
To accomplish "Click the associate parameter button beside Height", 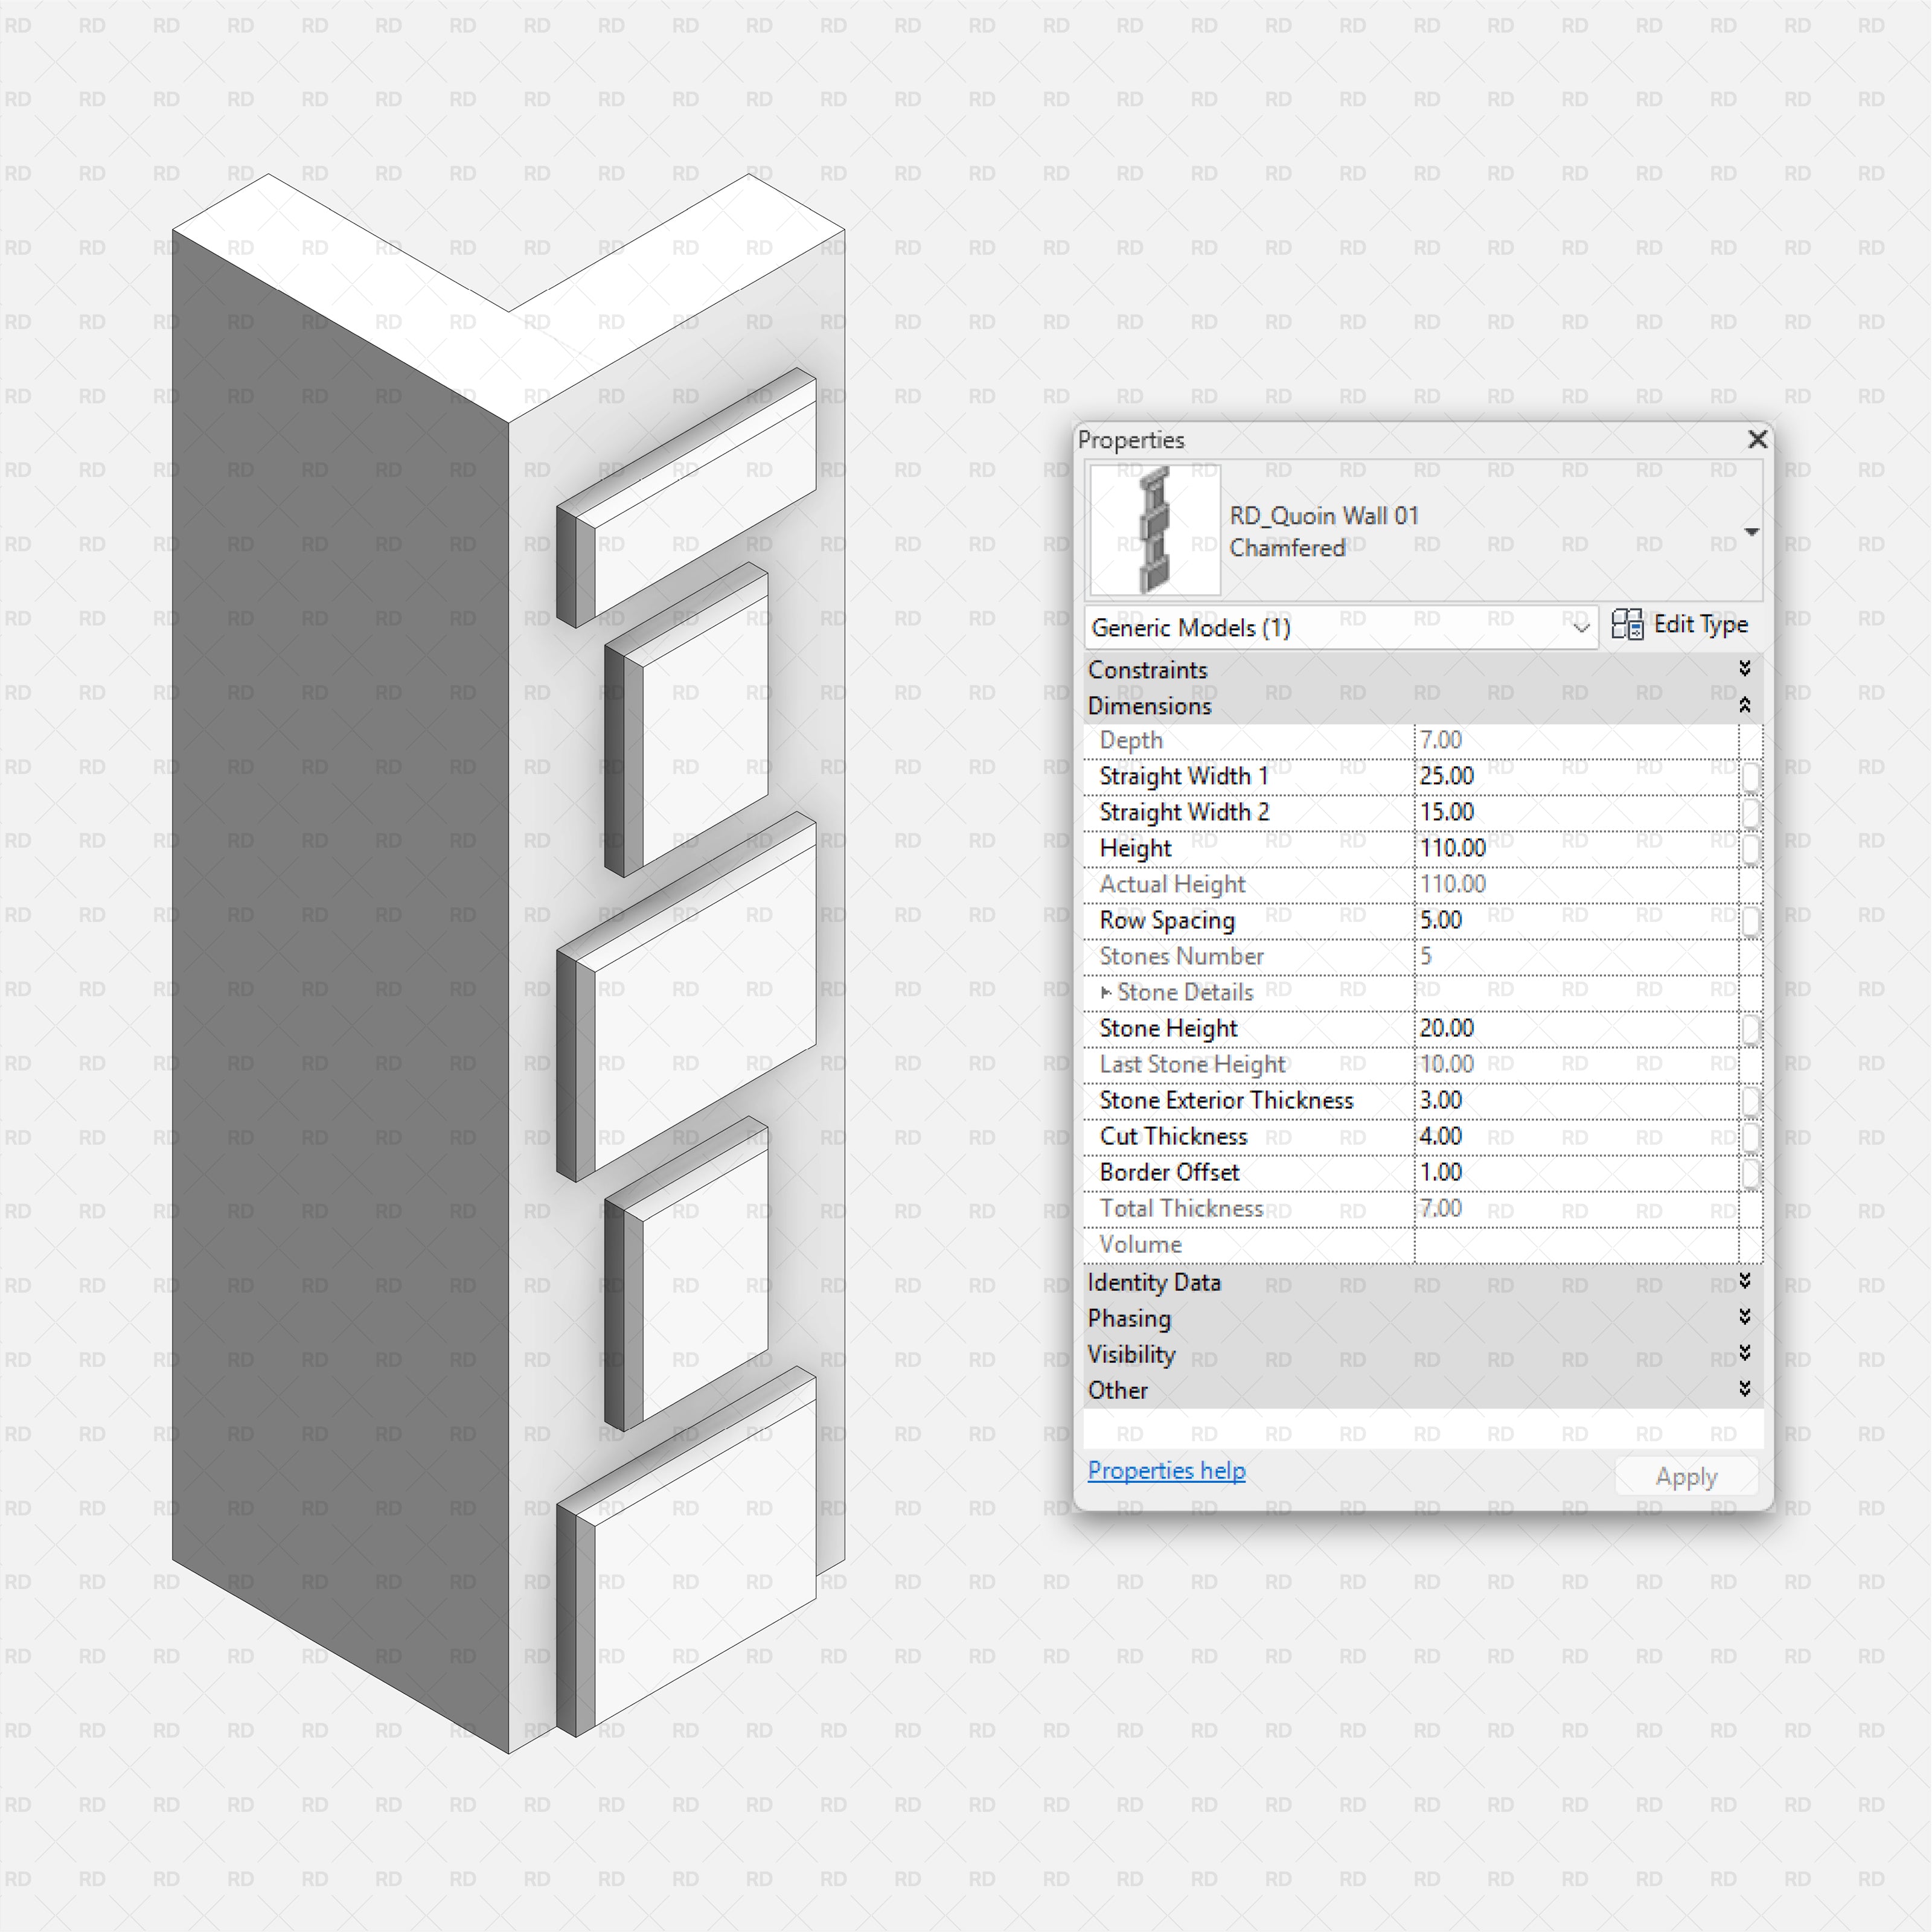I will 1752,849.
